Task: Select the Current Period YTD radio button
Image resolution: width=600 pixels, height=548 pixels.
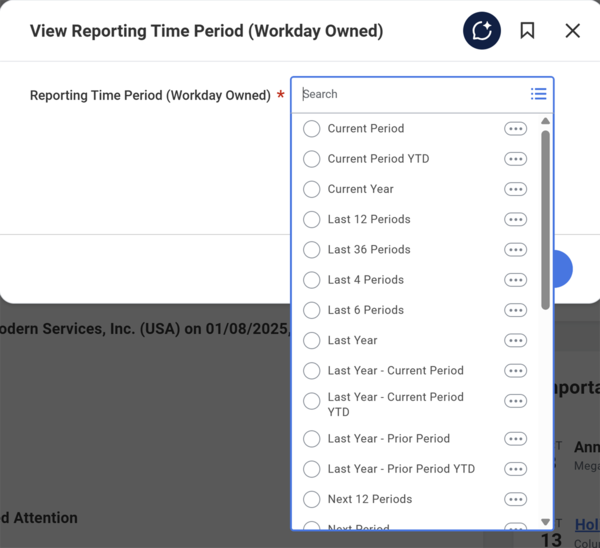Action: pyautogui.click(x=311, y=159)
